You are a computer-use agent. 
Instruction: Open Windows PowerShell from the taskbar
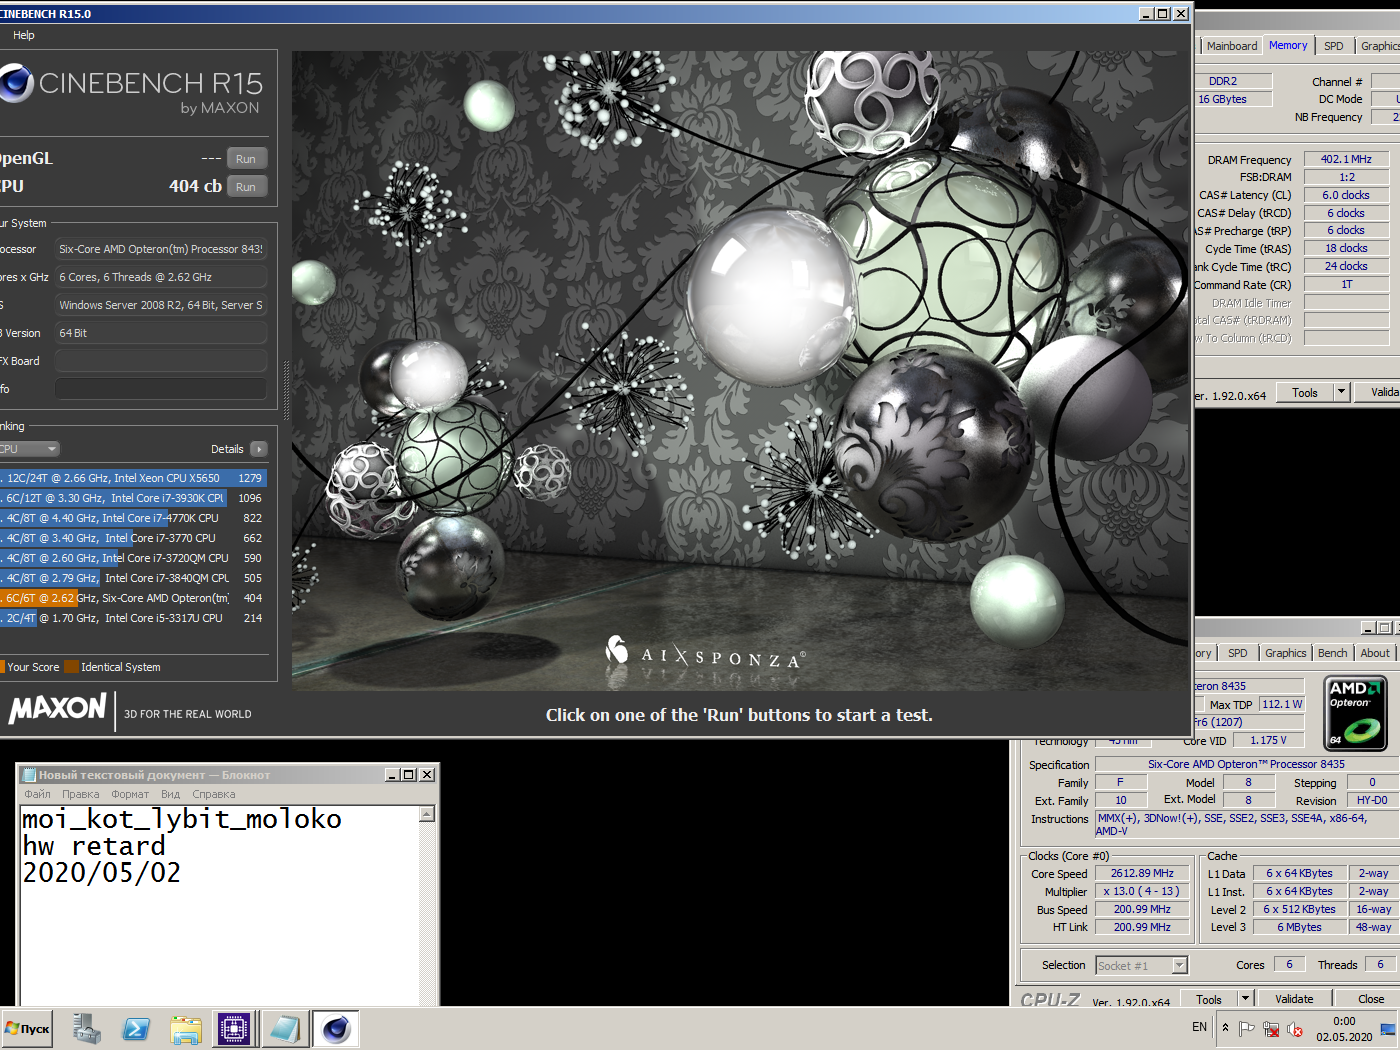click(136, 1028)
